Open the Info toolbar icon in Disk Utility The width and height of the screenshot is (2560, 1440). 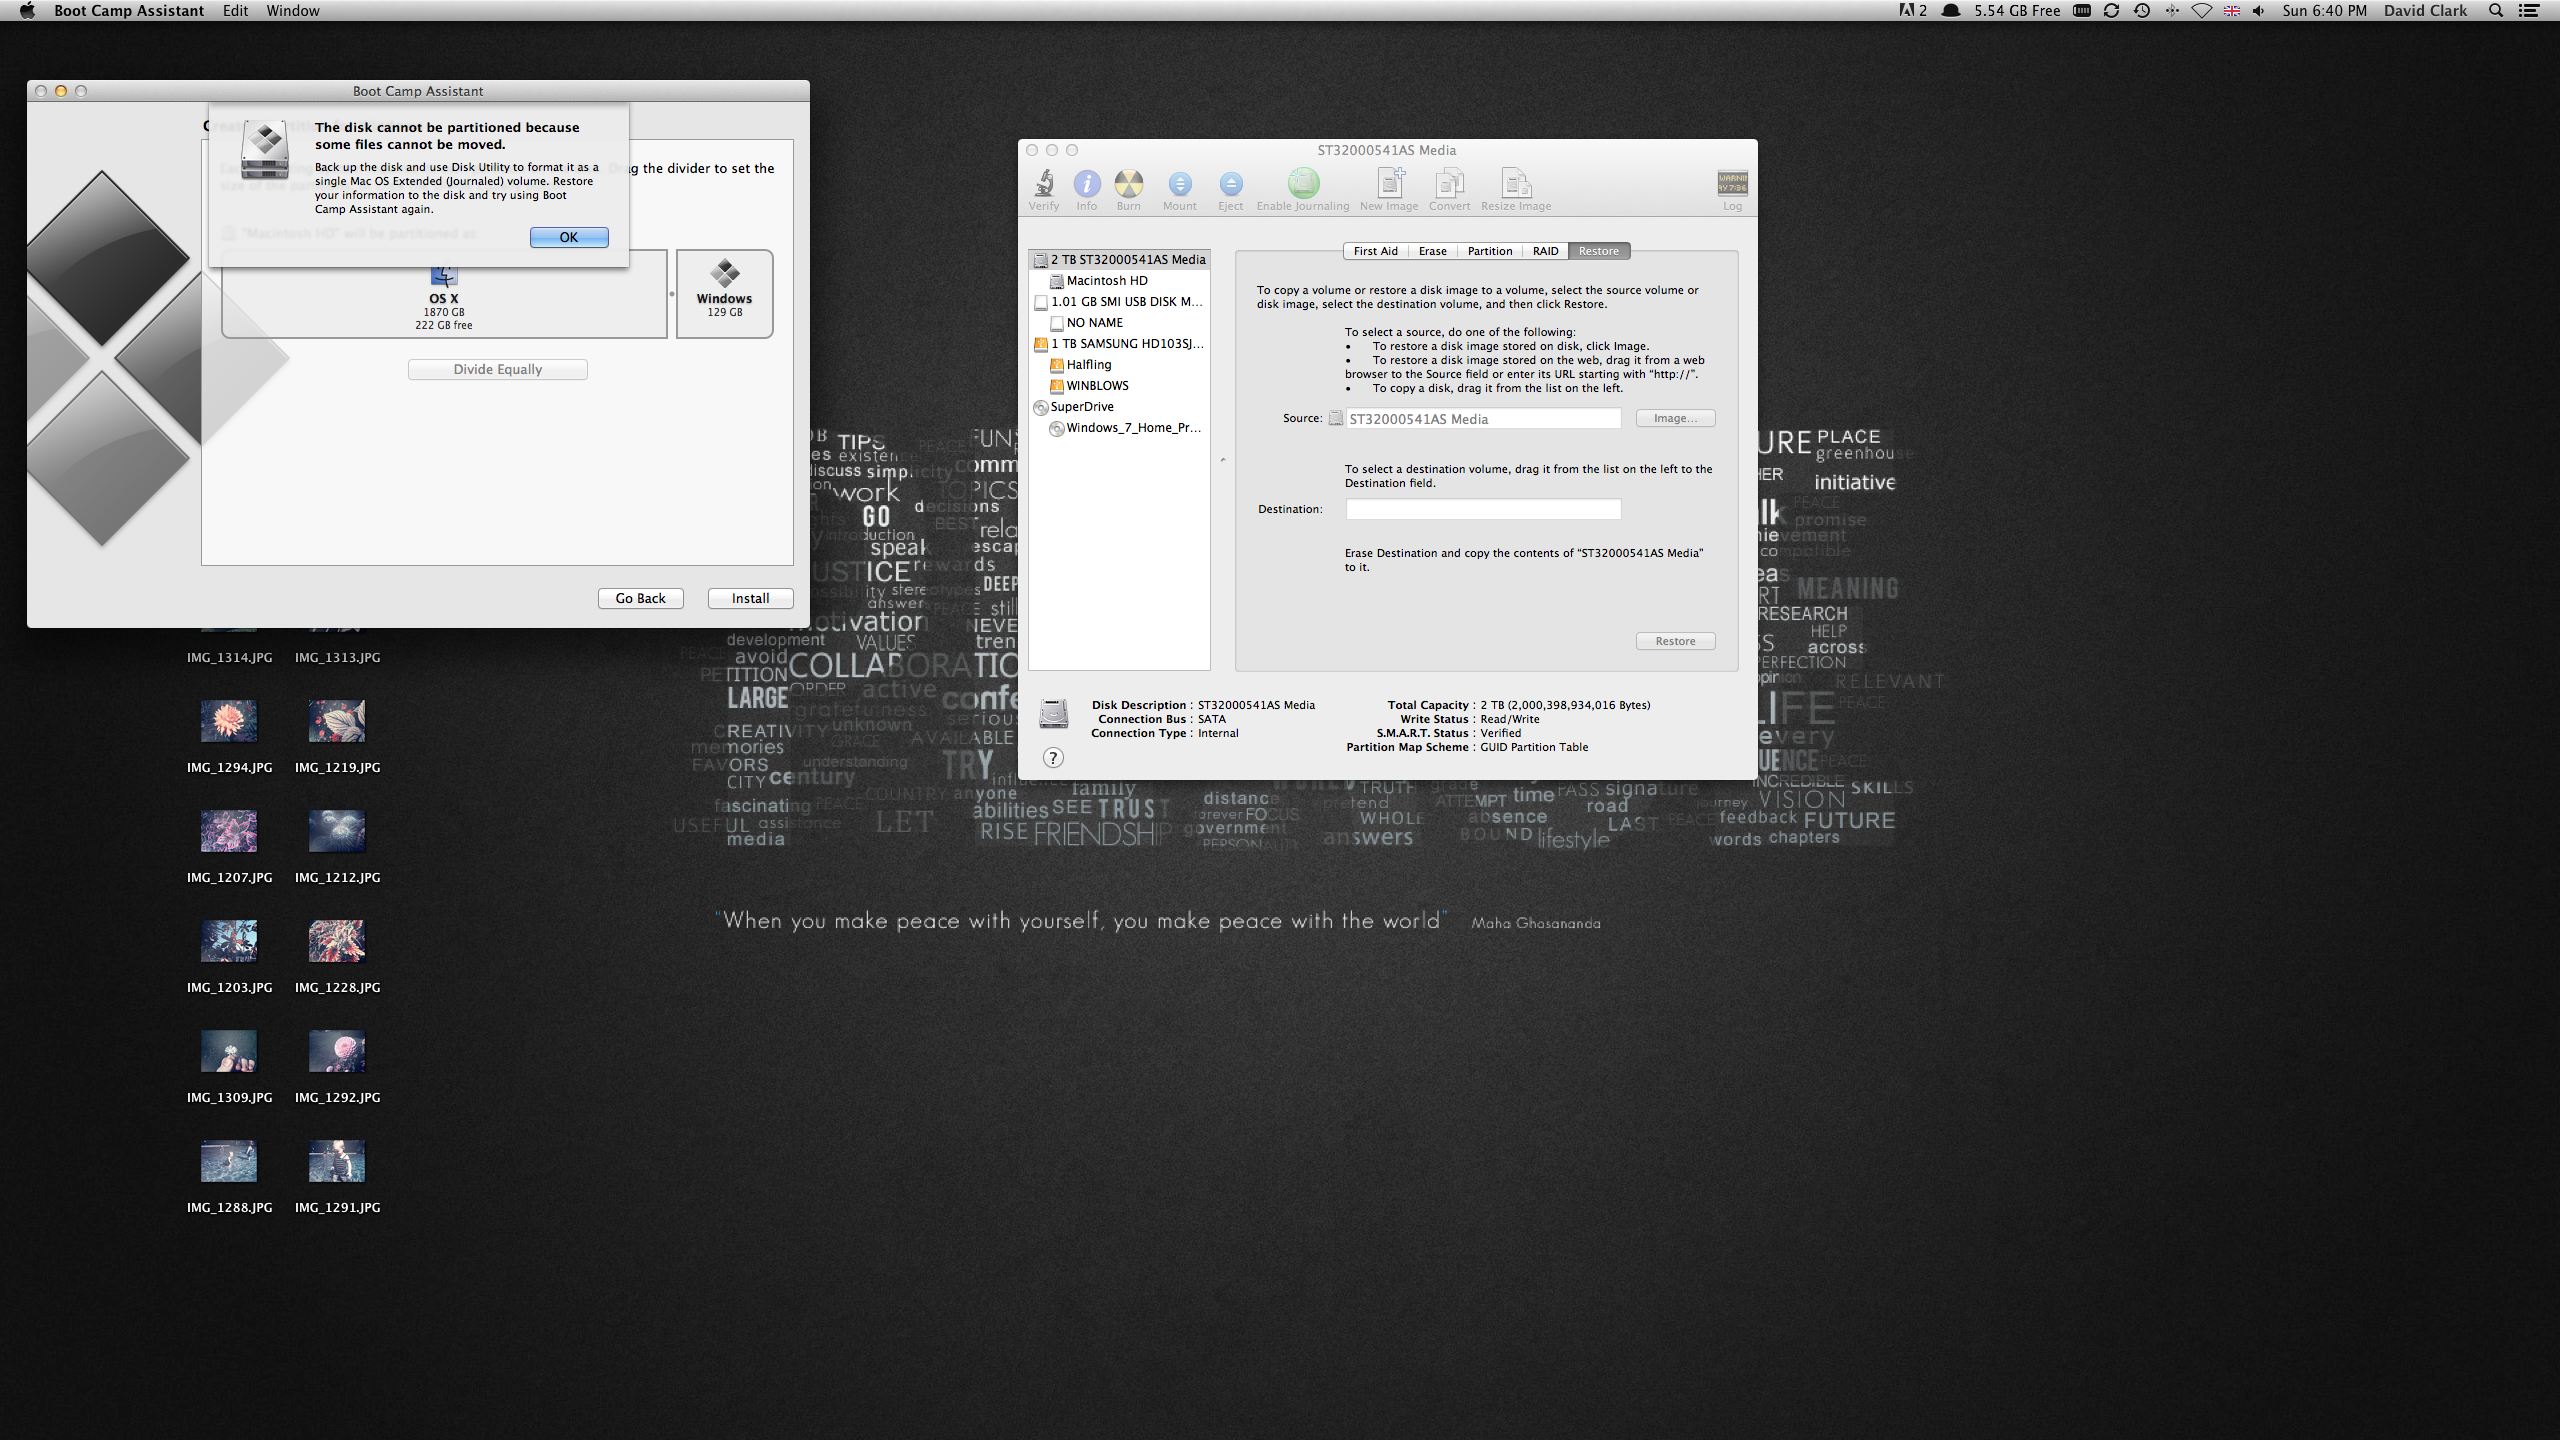pos(1086,190)
